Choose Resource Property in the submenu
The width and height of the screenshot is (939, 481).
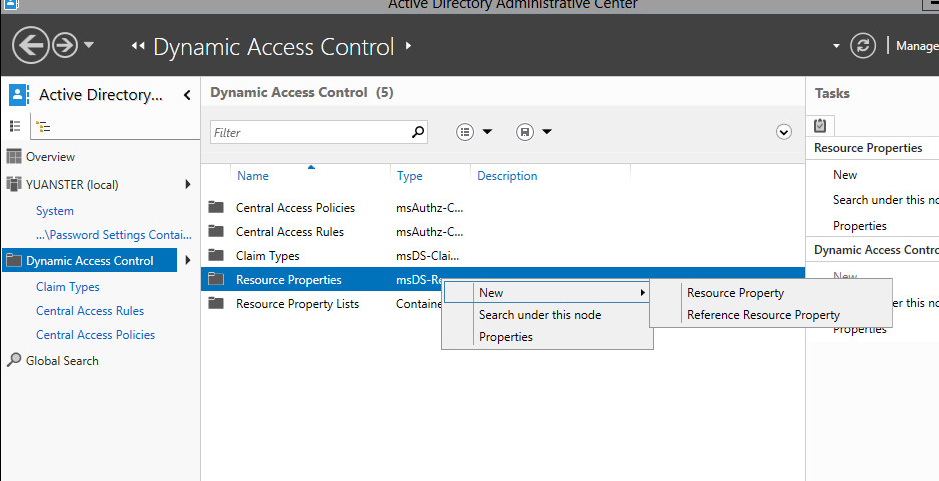771,293
